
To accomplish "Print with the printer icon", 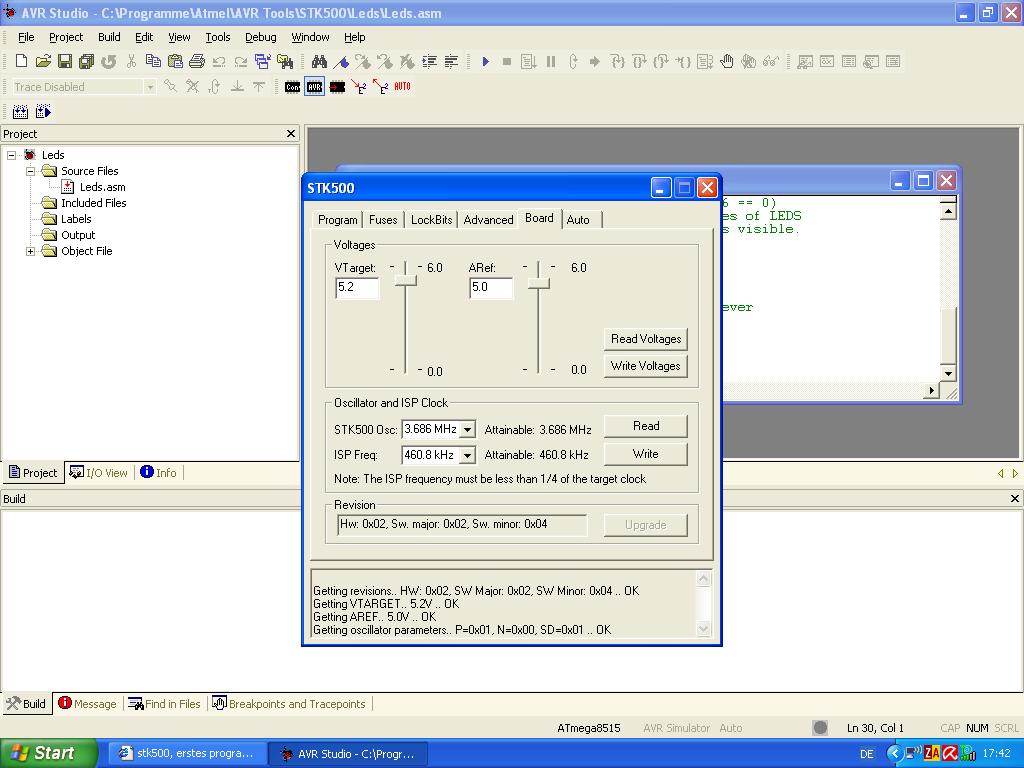I will (x=197, y=61).
